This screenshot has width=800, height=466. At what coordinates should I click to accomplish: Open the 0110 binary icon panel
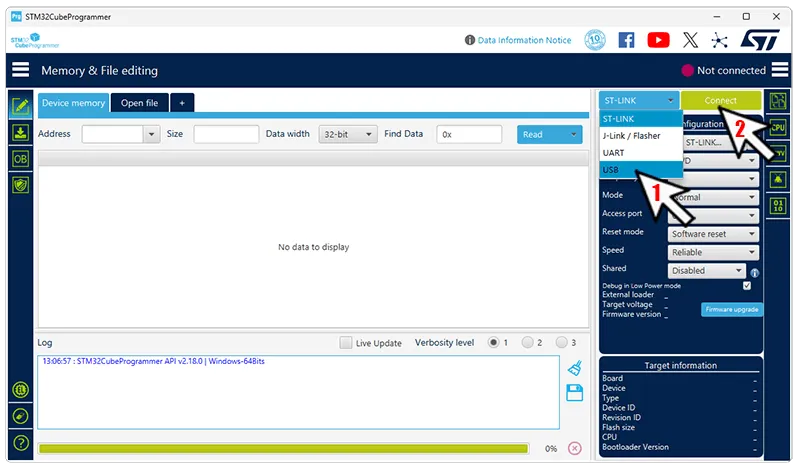tap(778, 206)
